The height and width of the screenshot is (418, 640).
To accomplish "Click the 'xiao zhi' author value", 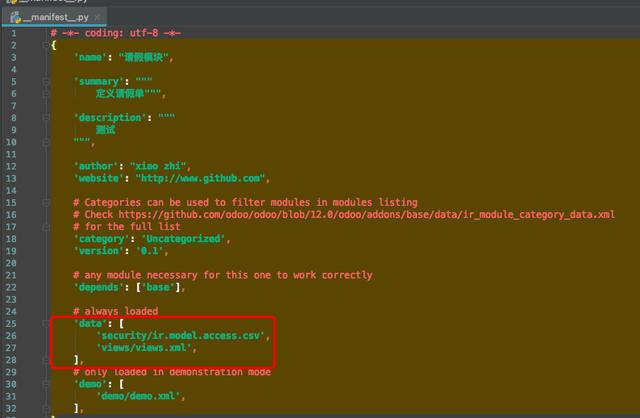I will [x=167, y=166].
